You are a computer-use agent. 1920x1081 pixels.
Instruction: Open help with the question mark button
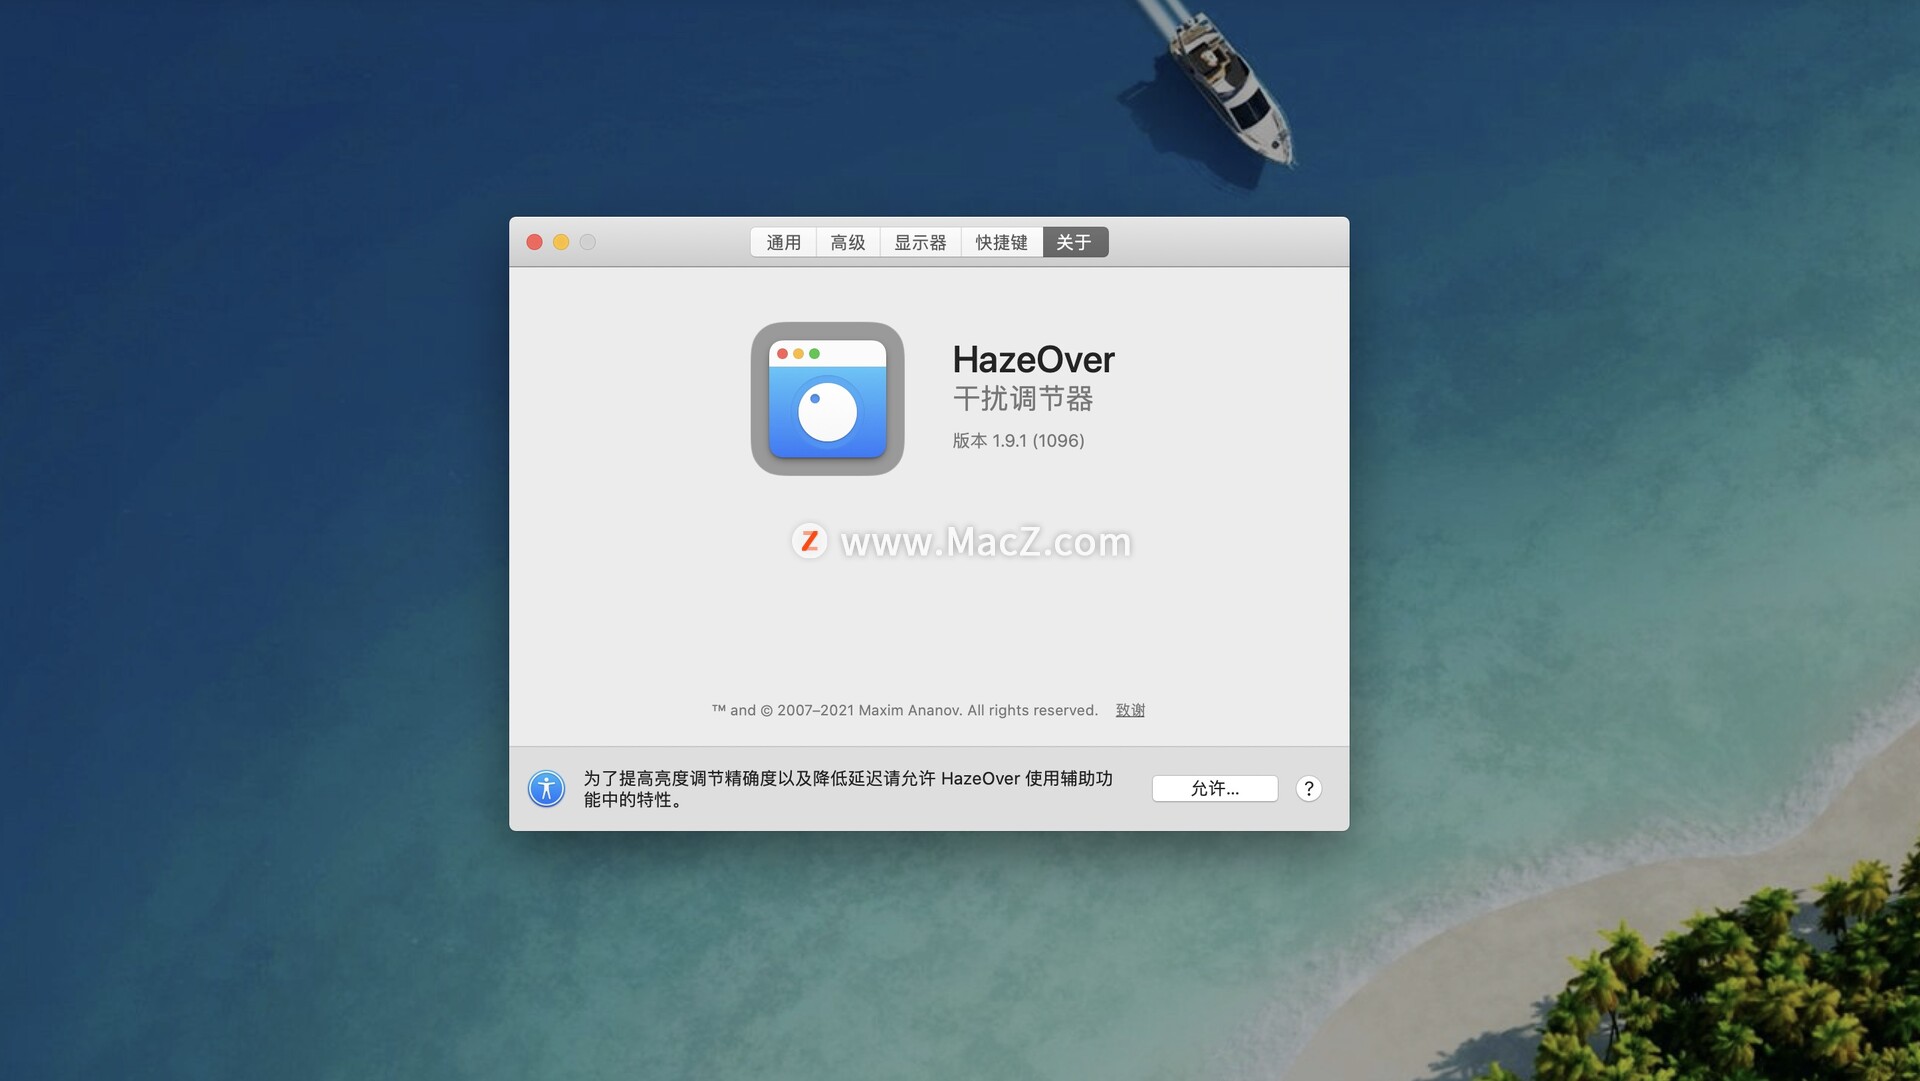[x=1308, y=789]
